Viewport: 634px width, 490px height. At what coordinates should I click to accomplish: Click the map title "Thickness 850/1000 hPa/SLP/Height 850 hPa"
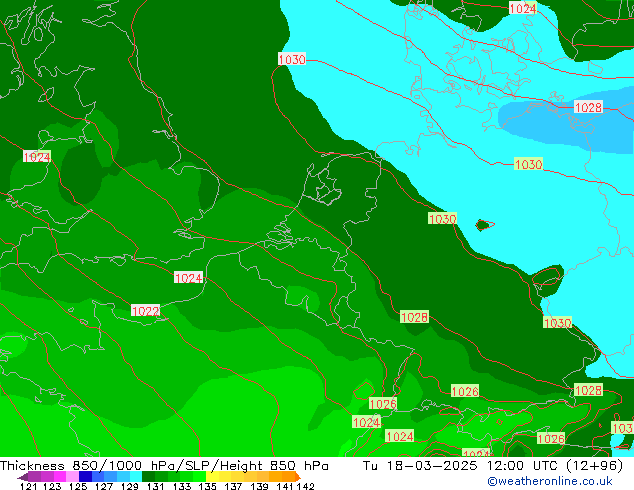point(164,466)
